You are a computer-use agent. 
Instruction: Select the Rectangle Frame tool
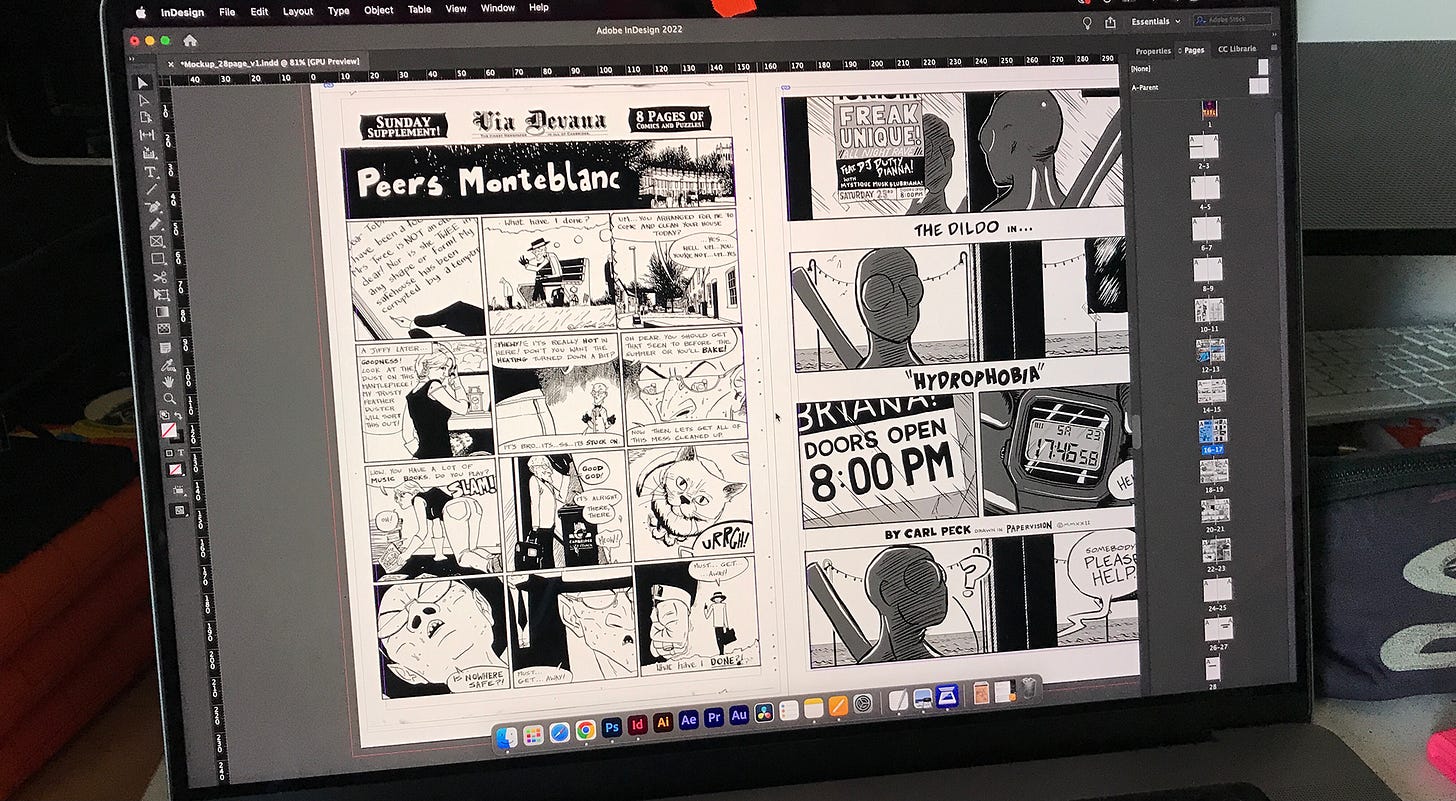157,240
